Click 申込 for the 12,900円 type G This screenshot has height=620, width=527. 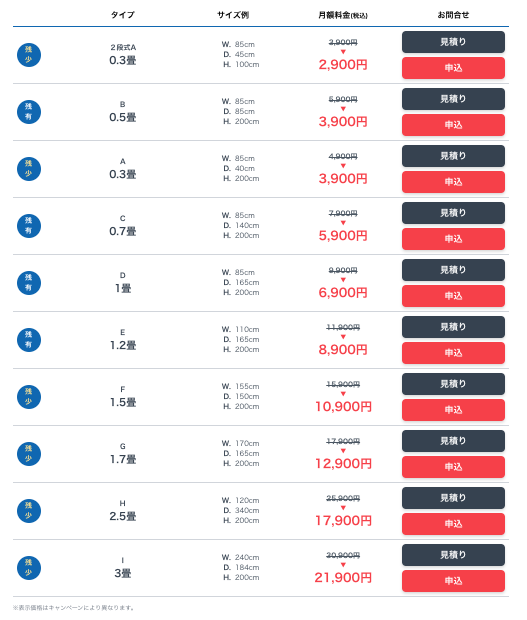(453, 467)
